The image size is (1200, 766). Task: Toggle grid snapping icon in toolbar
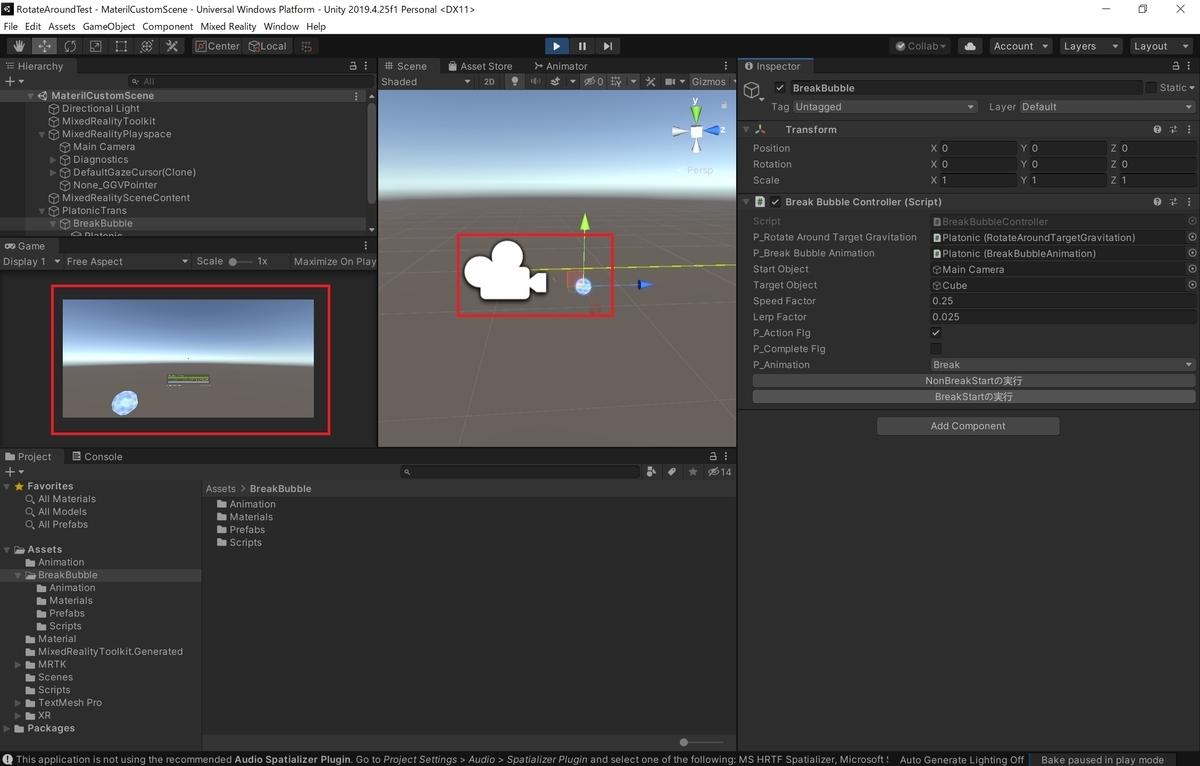[307, 46]
